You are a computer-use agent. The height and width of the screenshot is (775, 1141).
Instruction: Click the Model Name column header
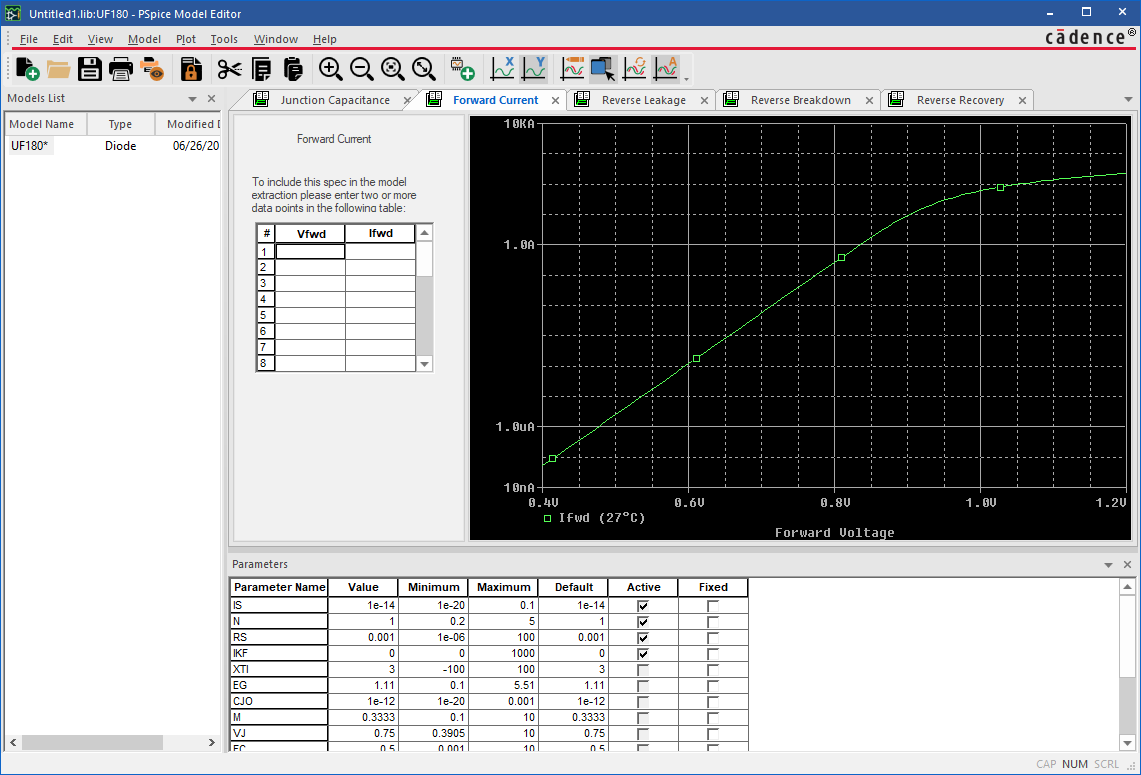pyautogui.click(x=46, y=124)
